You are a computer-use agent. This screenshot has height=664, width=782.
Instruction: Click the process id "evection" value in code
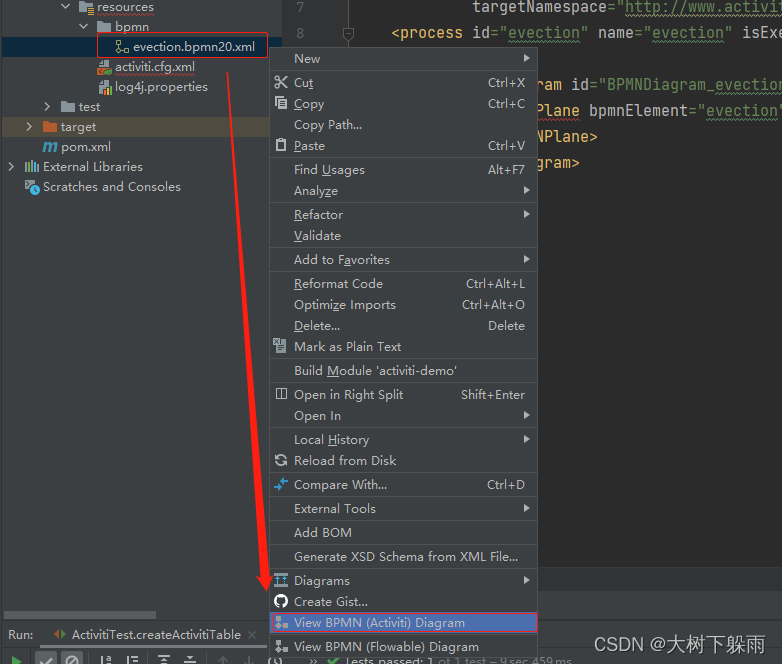(544, 33)
